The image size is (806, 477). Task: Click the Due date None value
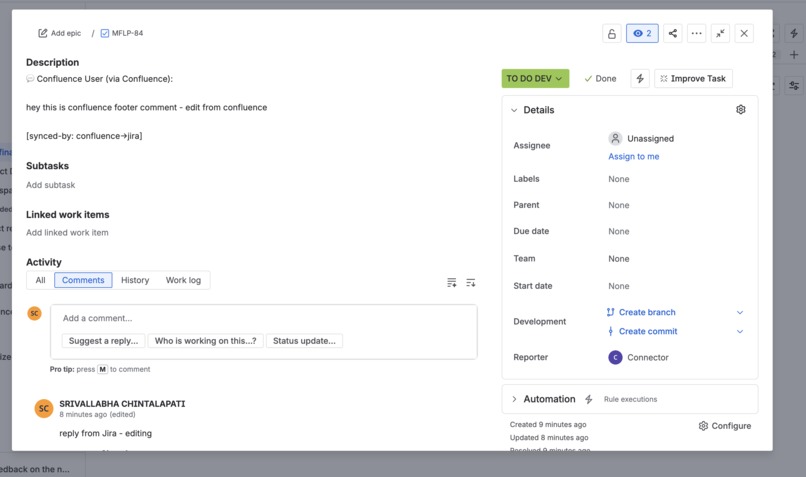coord(618,231)
